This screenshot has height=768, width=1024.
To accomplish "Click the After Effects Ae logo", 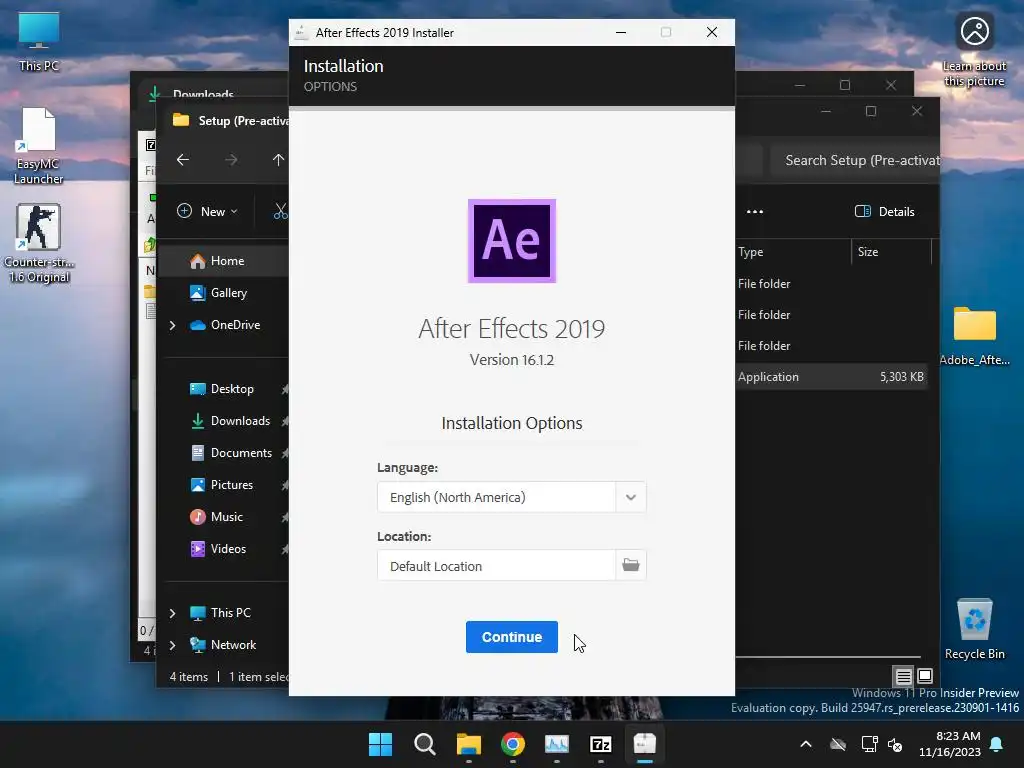I will click(x=511, y=241).
